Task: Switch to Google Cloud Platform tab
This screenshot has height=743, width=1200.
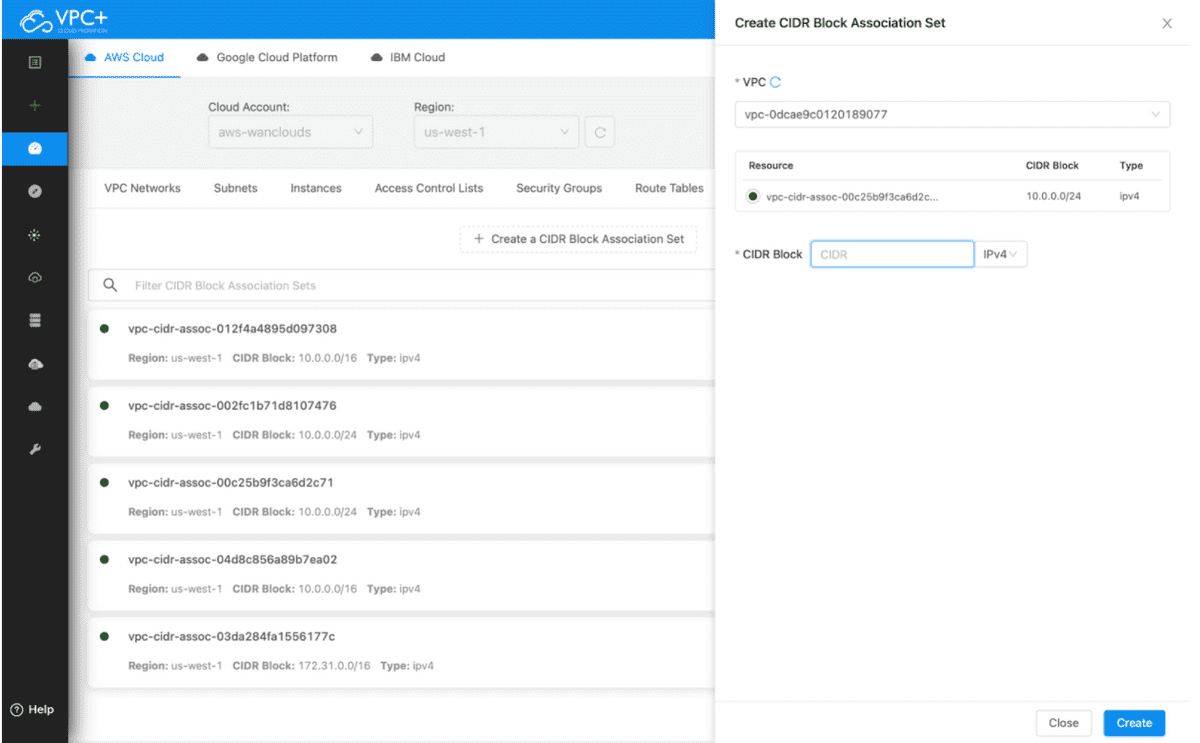Action: [267, 57]
